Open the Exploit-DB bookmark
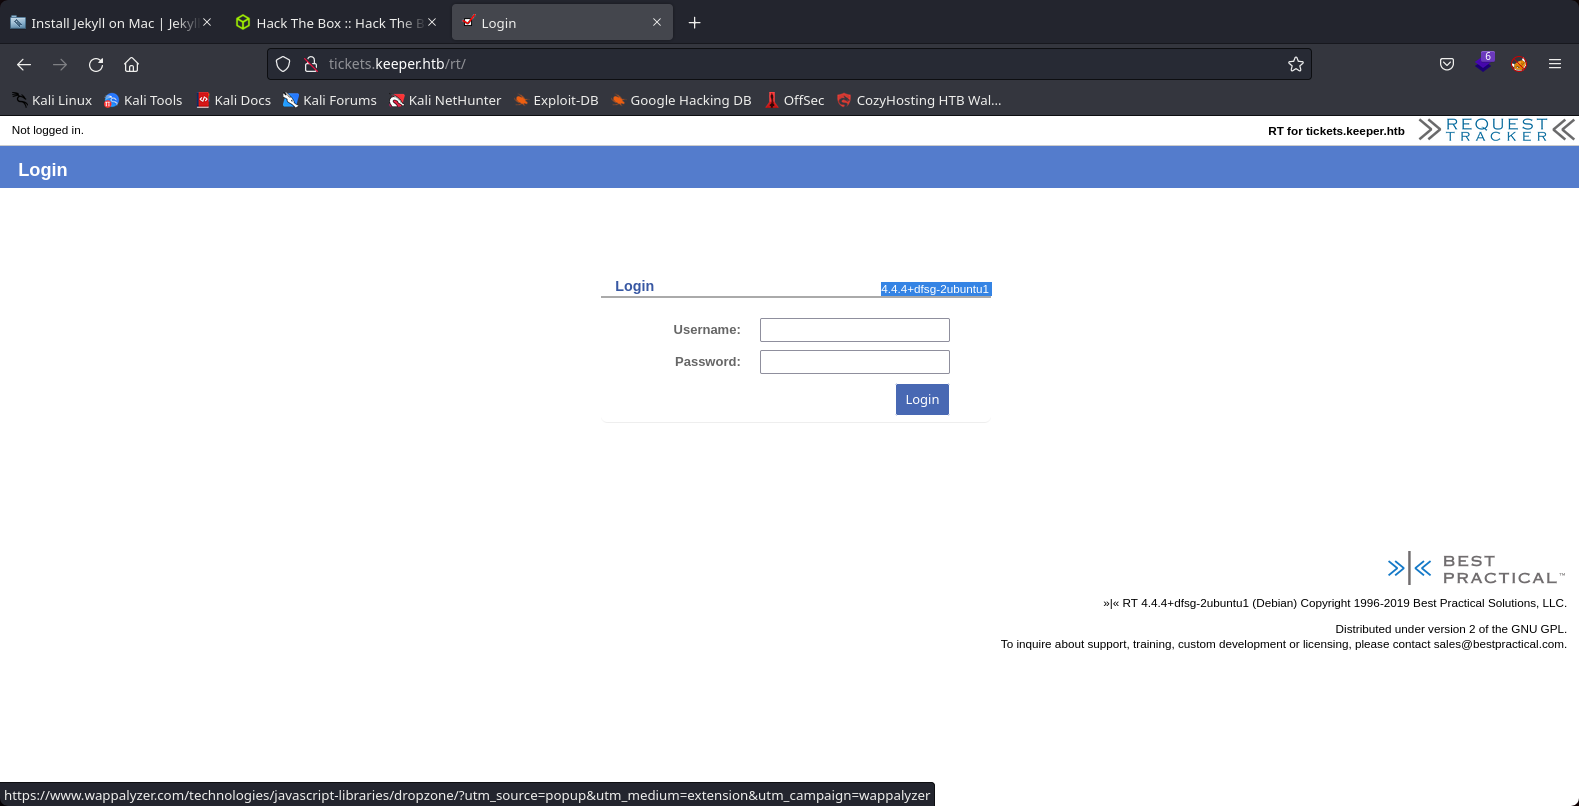 [556, 100]
